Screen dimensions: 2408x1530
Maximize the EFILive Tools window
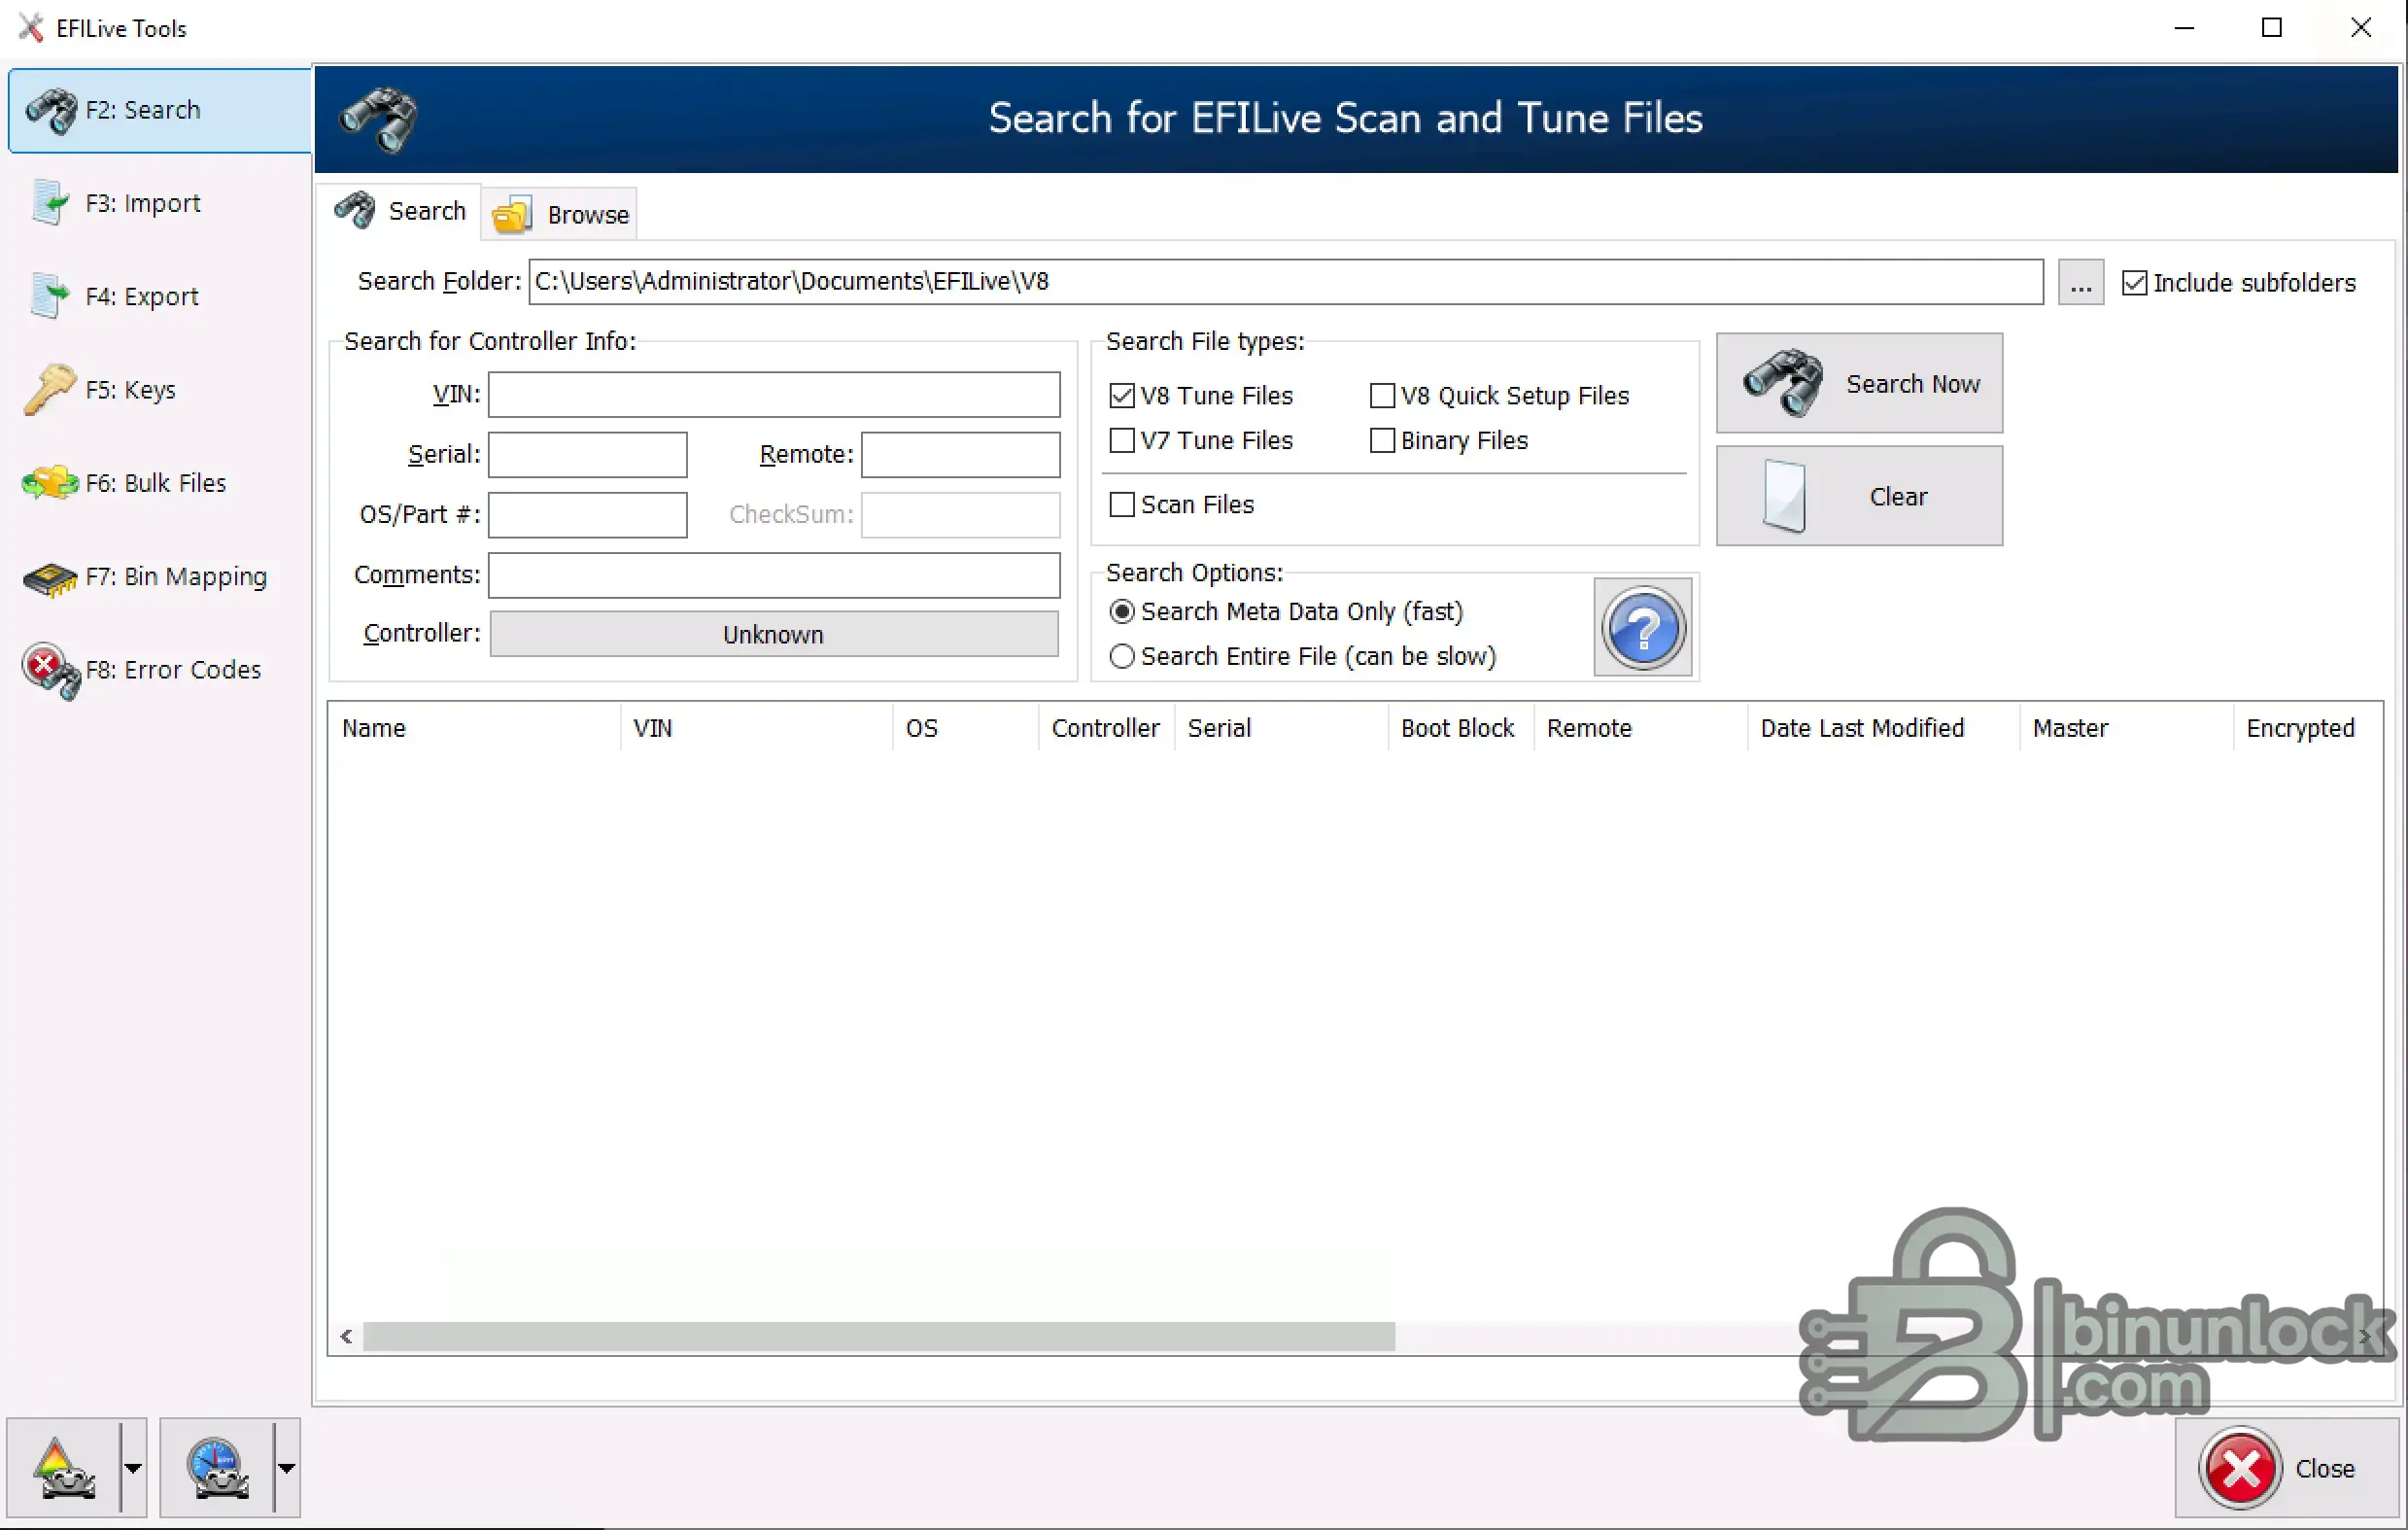click(2272, 28)
